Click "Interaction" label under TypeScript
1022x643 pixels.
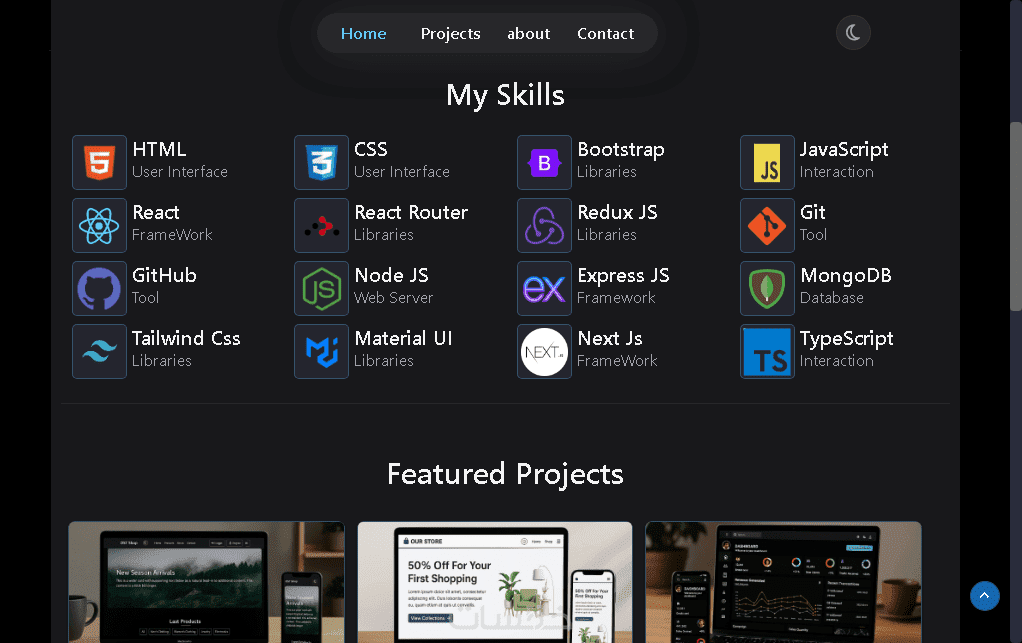[x=837, y=361]
